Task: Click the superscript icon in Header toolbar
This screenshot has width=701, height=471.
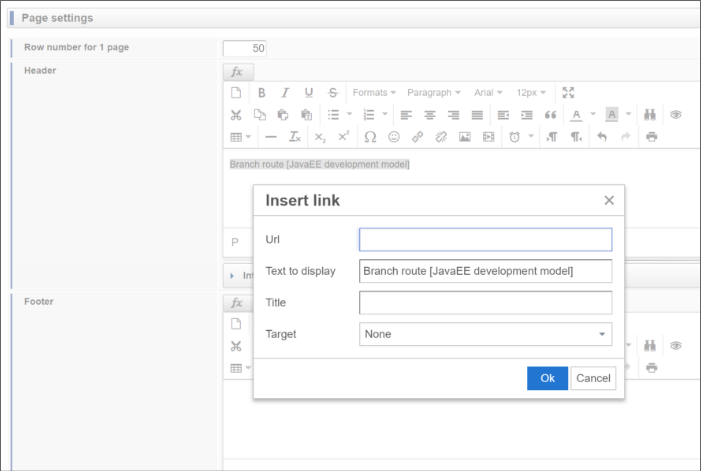Action: (x=343, y=136)
